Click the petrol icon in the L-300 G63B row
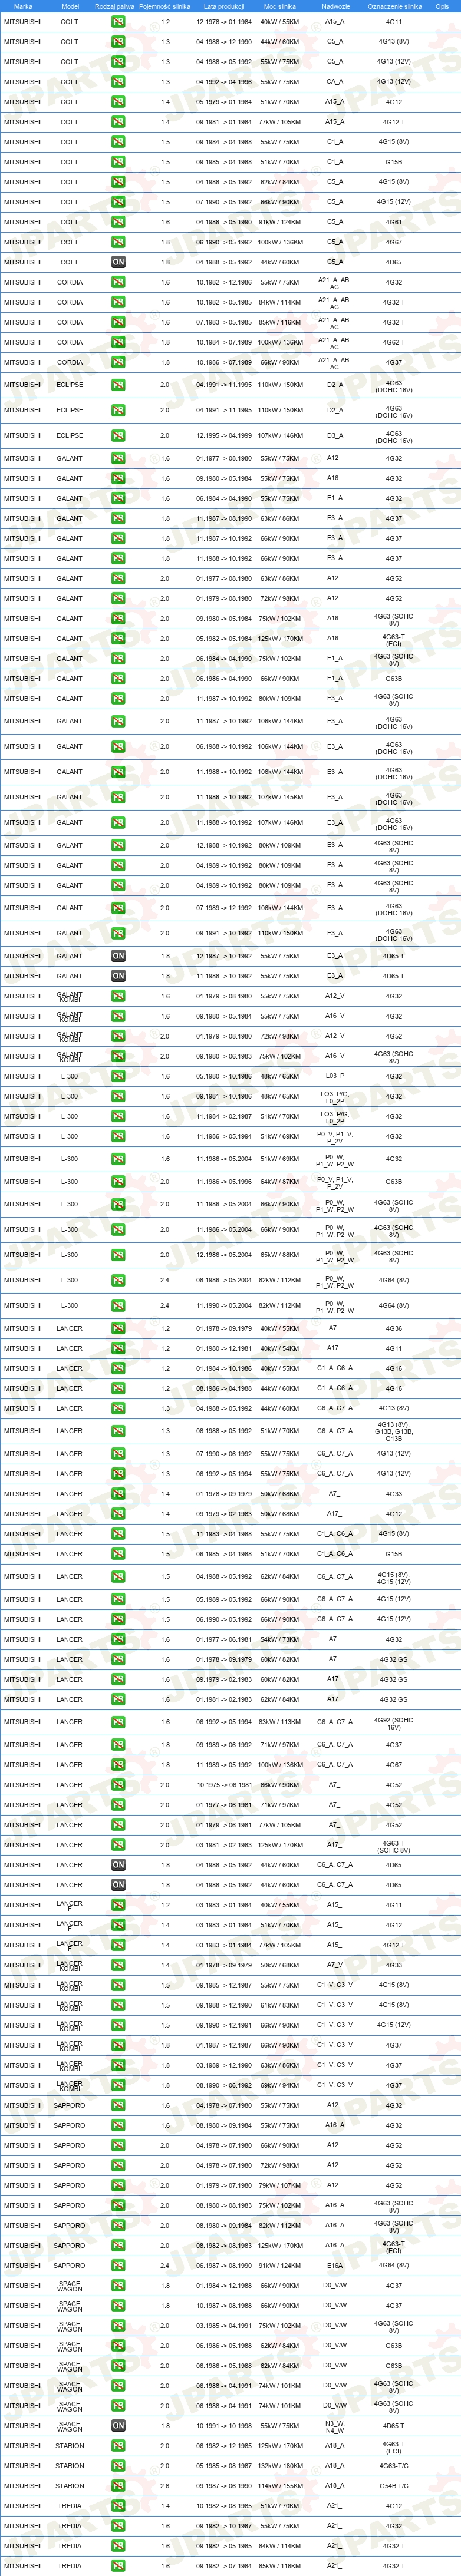461x2576 pixels. 118,1182
